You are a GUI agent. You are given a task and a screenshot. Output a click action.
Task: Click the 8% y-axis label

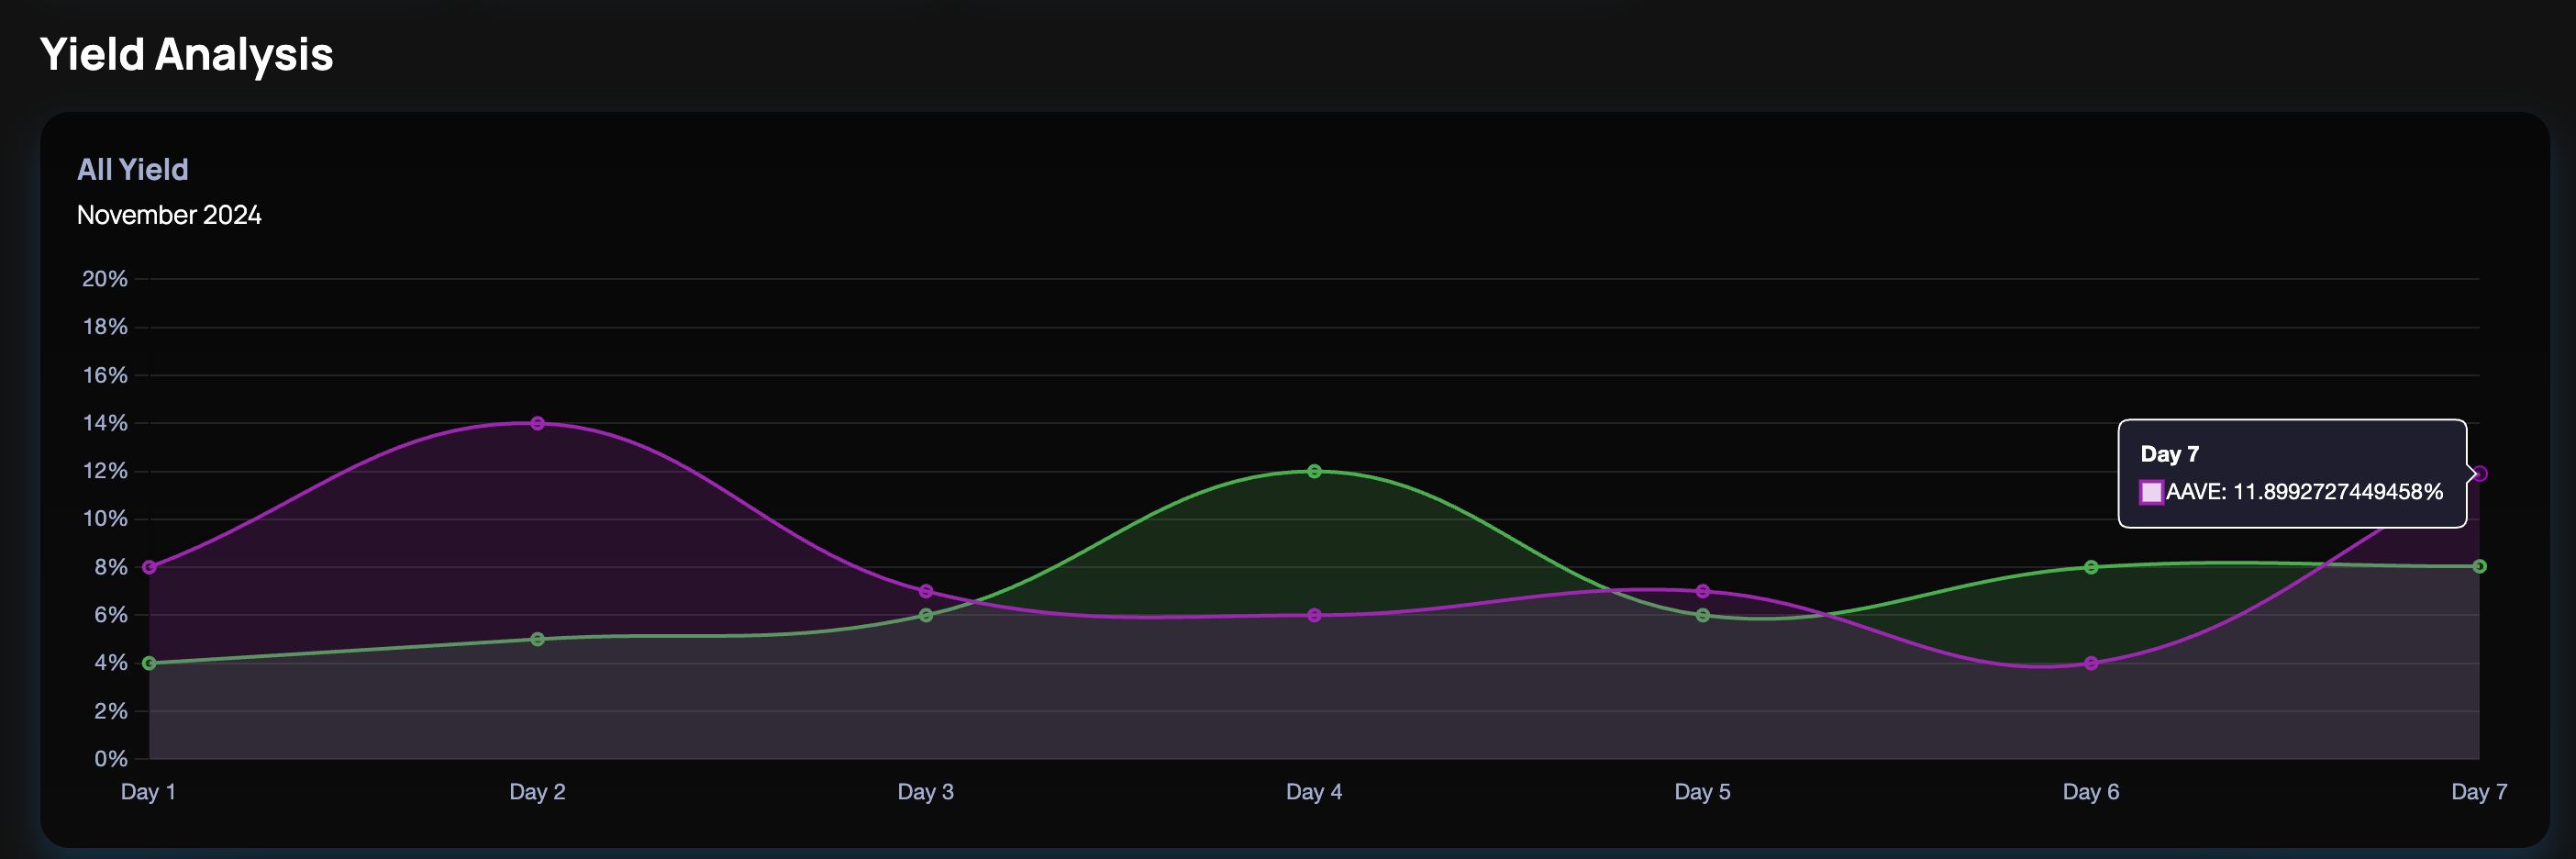click(x=111, y=567)
